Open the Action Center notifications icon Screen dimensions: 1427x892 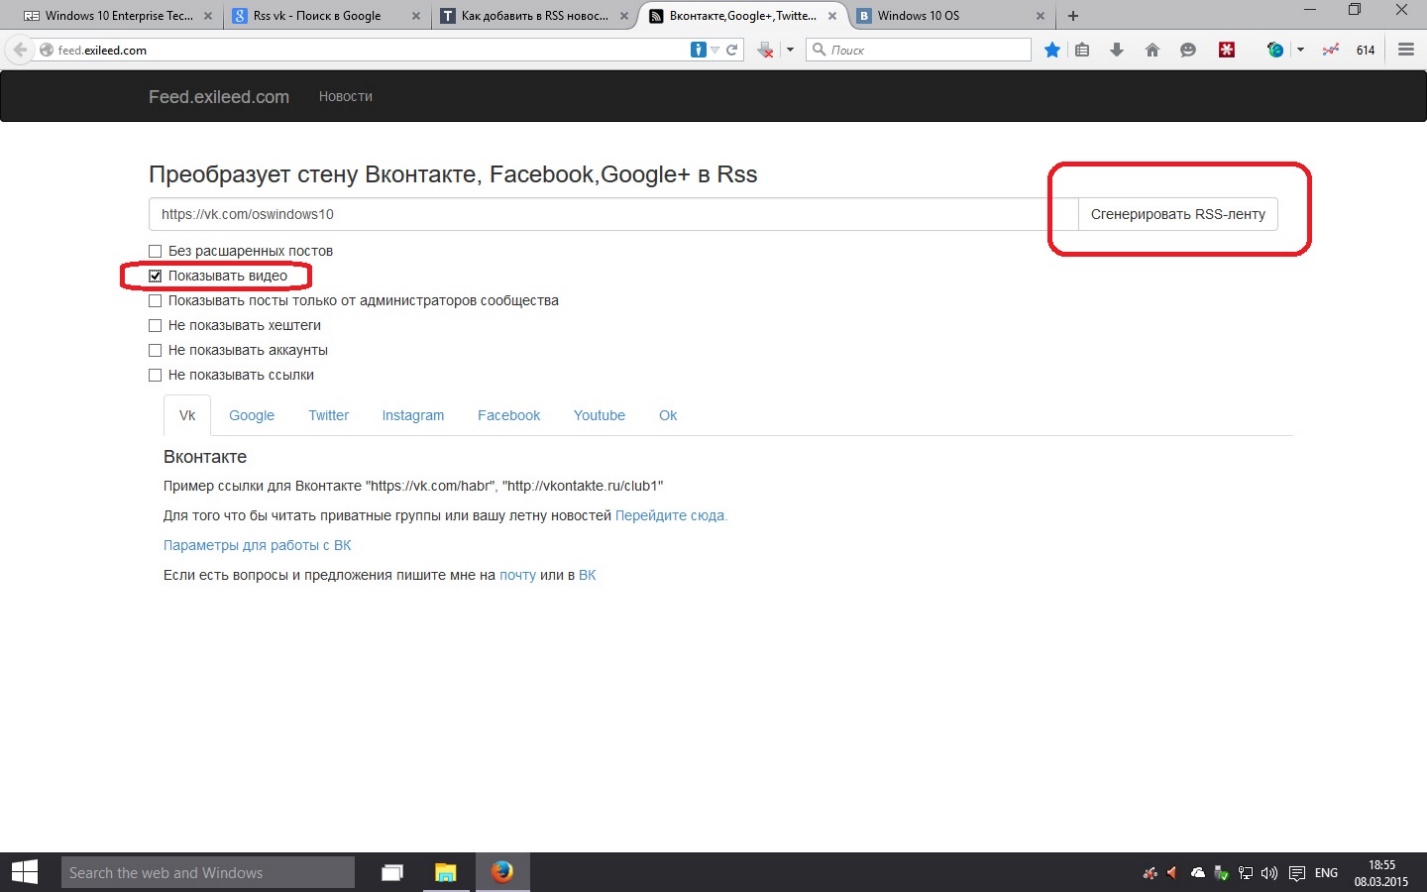point(1297,873)
